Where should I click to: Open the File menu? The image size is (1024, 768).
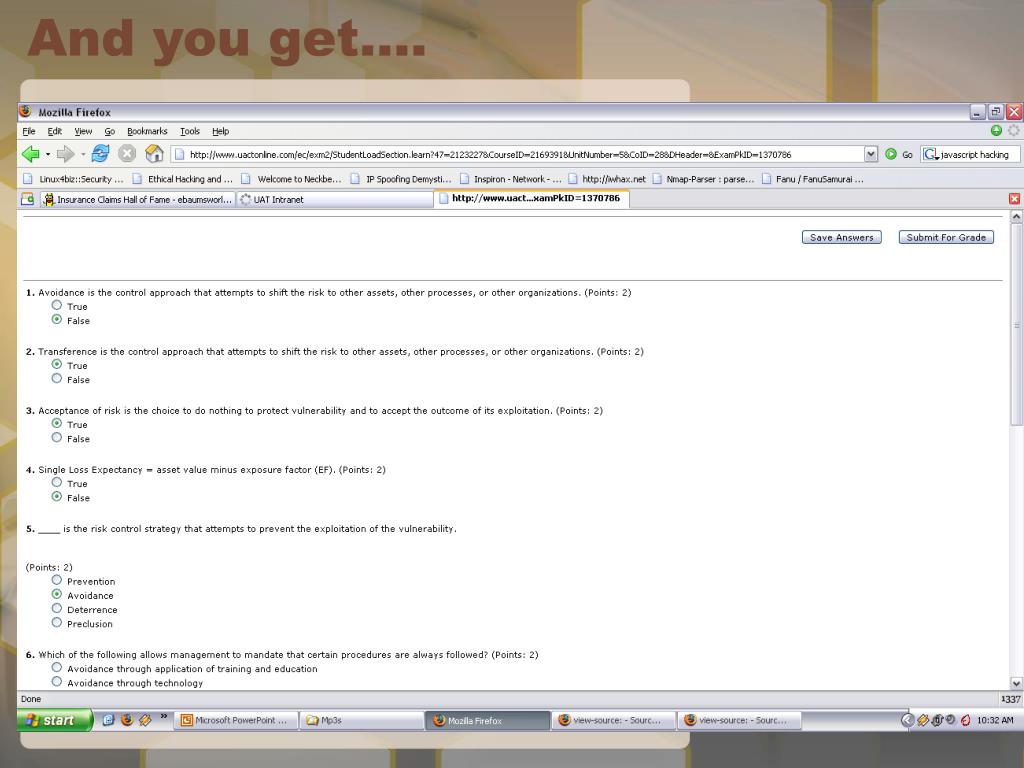point(29,131)
